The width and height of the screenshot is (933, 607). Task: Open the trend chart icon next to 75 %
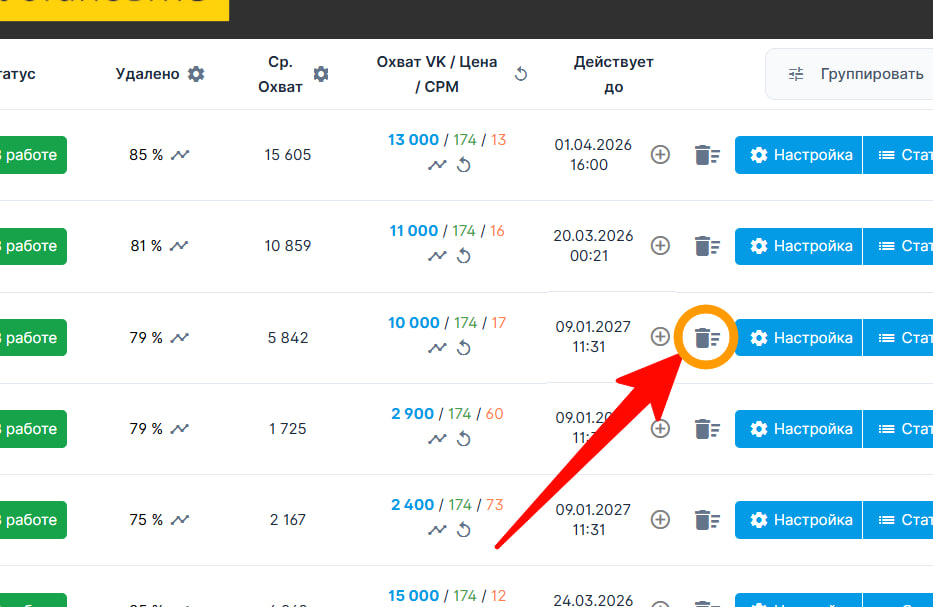(x=180, y=520)
